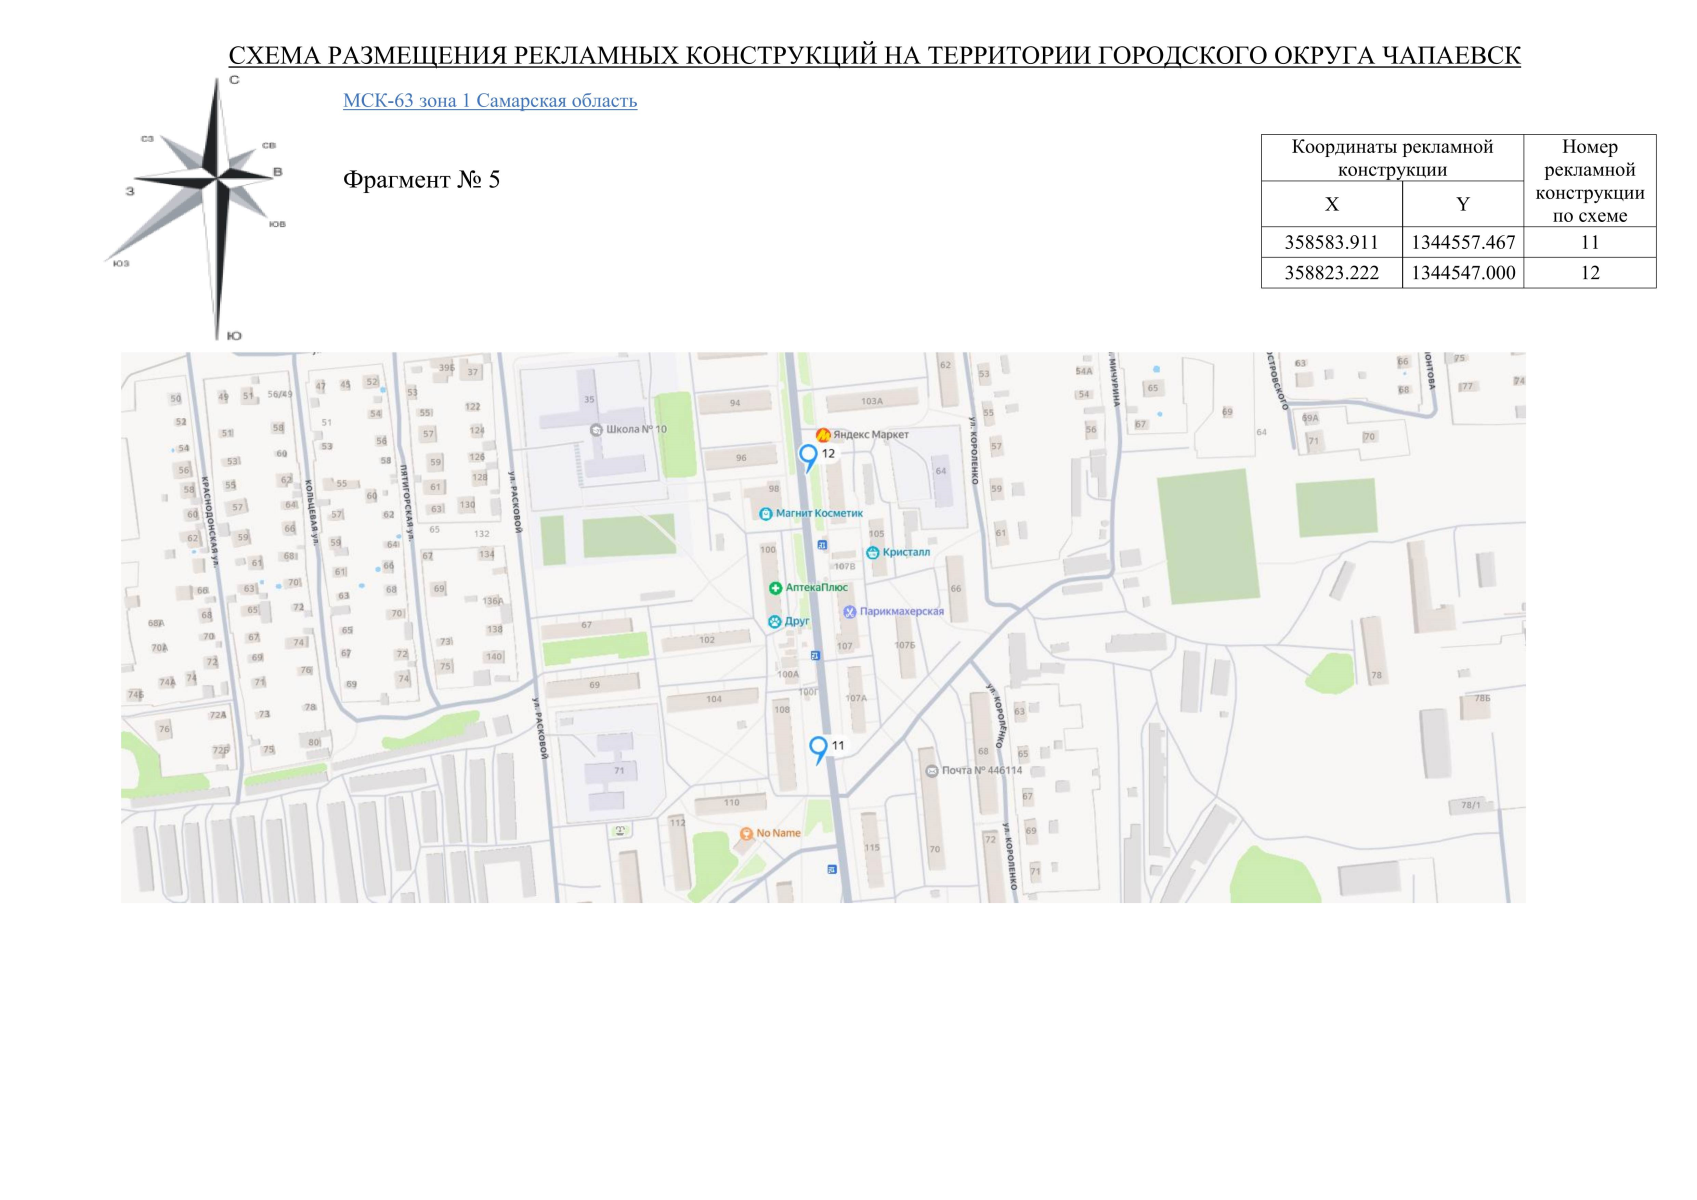This screenshot has height=1200, width=1697.
Task: Click the document title about Чапаевск
Action: pos(874,56)
